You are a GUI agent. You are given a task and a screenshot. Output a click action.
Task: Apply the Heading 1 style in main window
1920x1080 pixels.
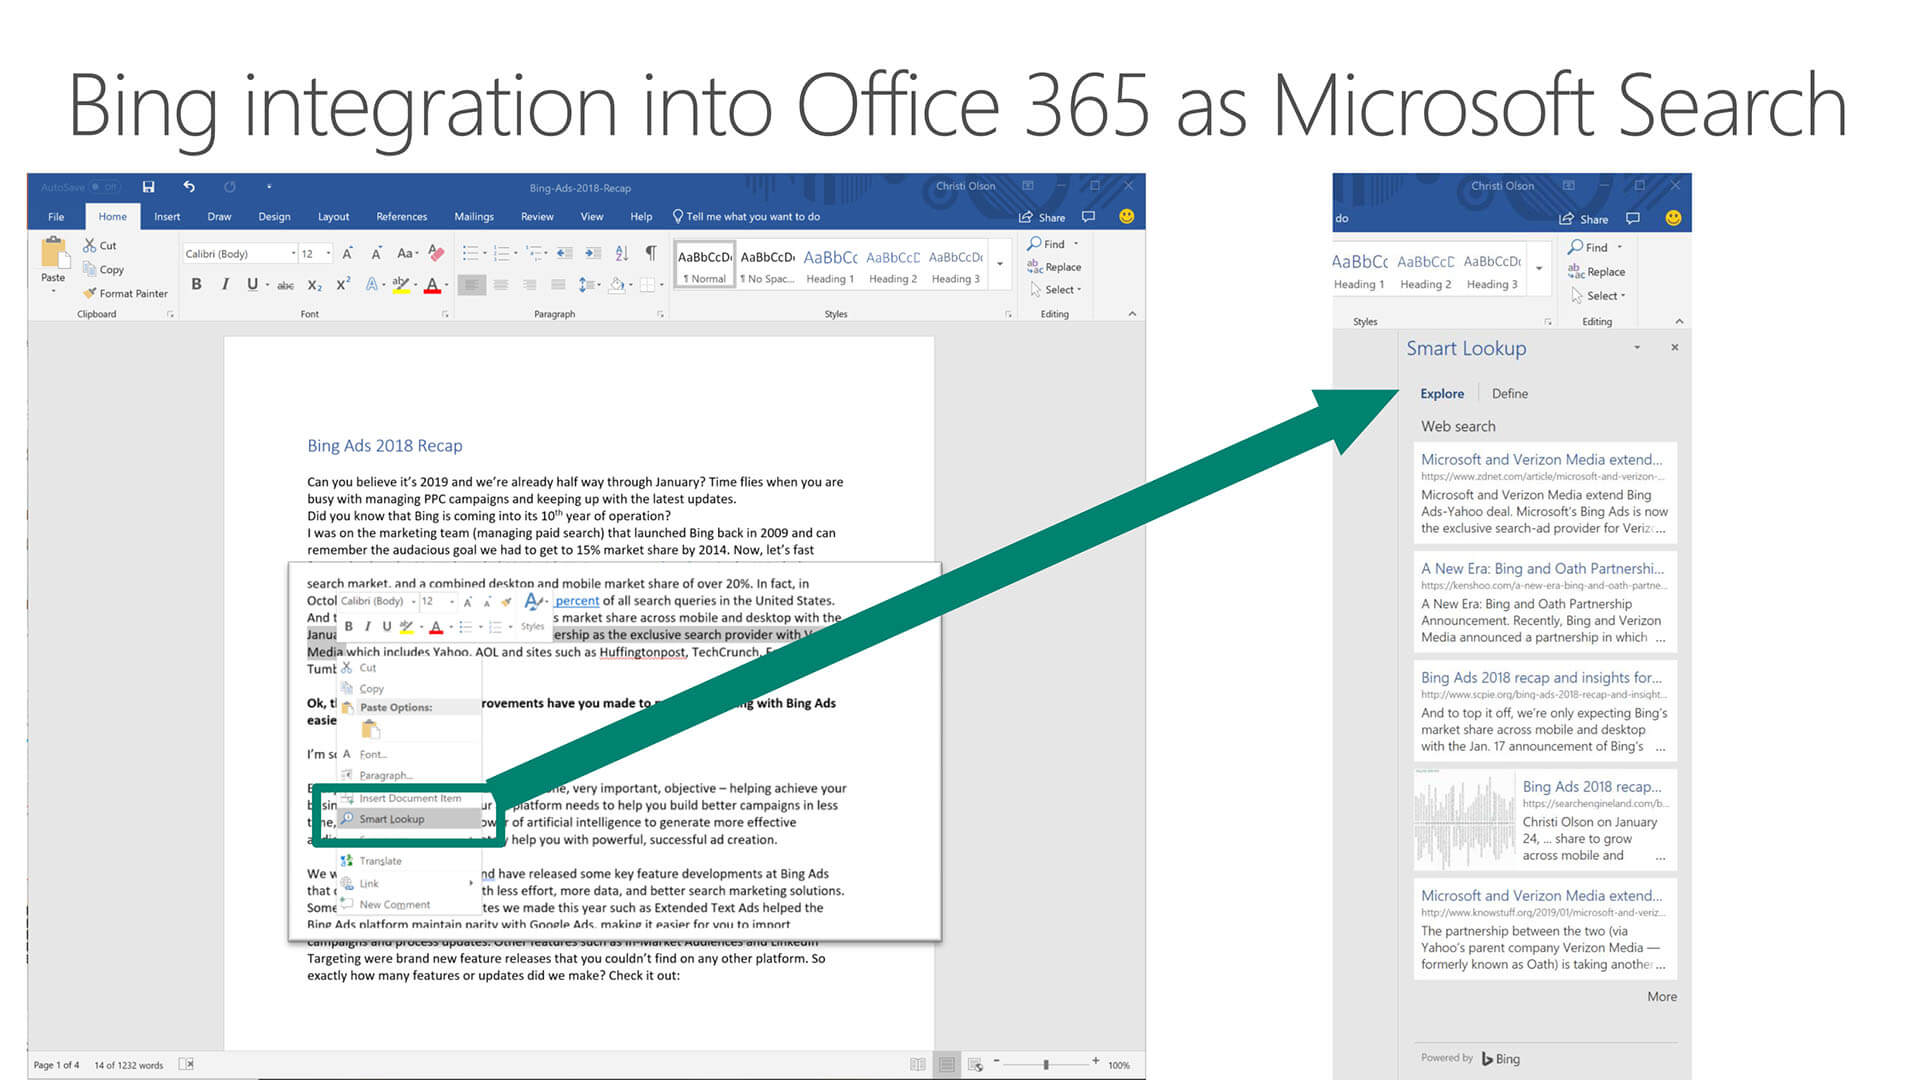830,266
